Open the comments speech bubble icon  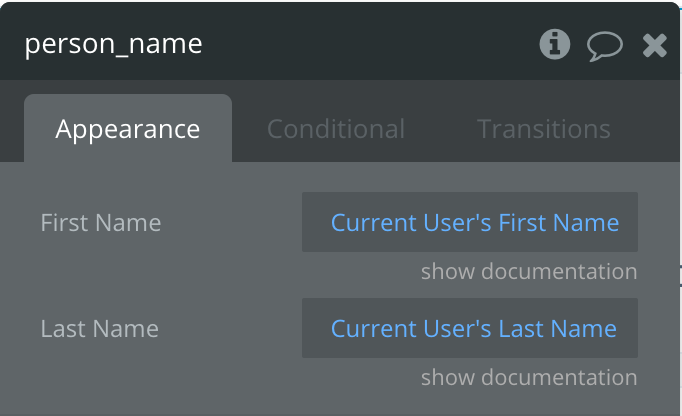pyautogui.click(x=605, y=46)
